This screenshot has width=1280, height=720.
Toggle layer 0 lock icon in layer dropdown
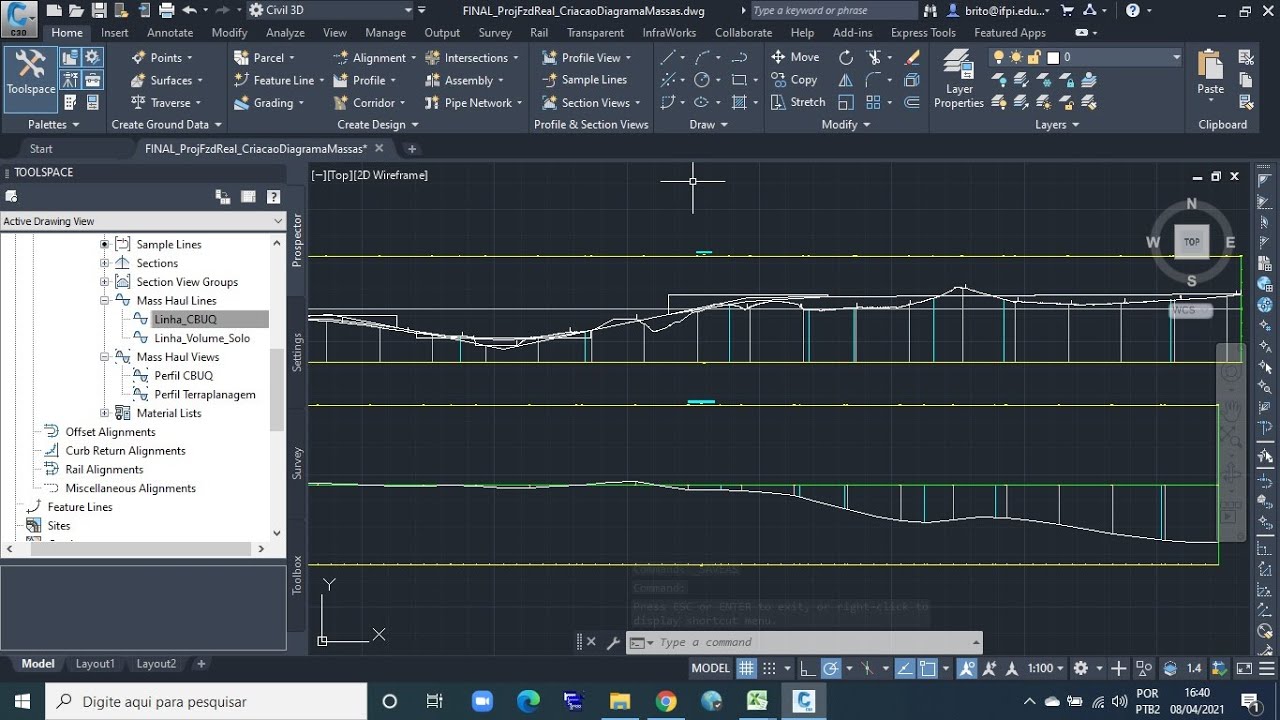point(1034,57)
